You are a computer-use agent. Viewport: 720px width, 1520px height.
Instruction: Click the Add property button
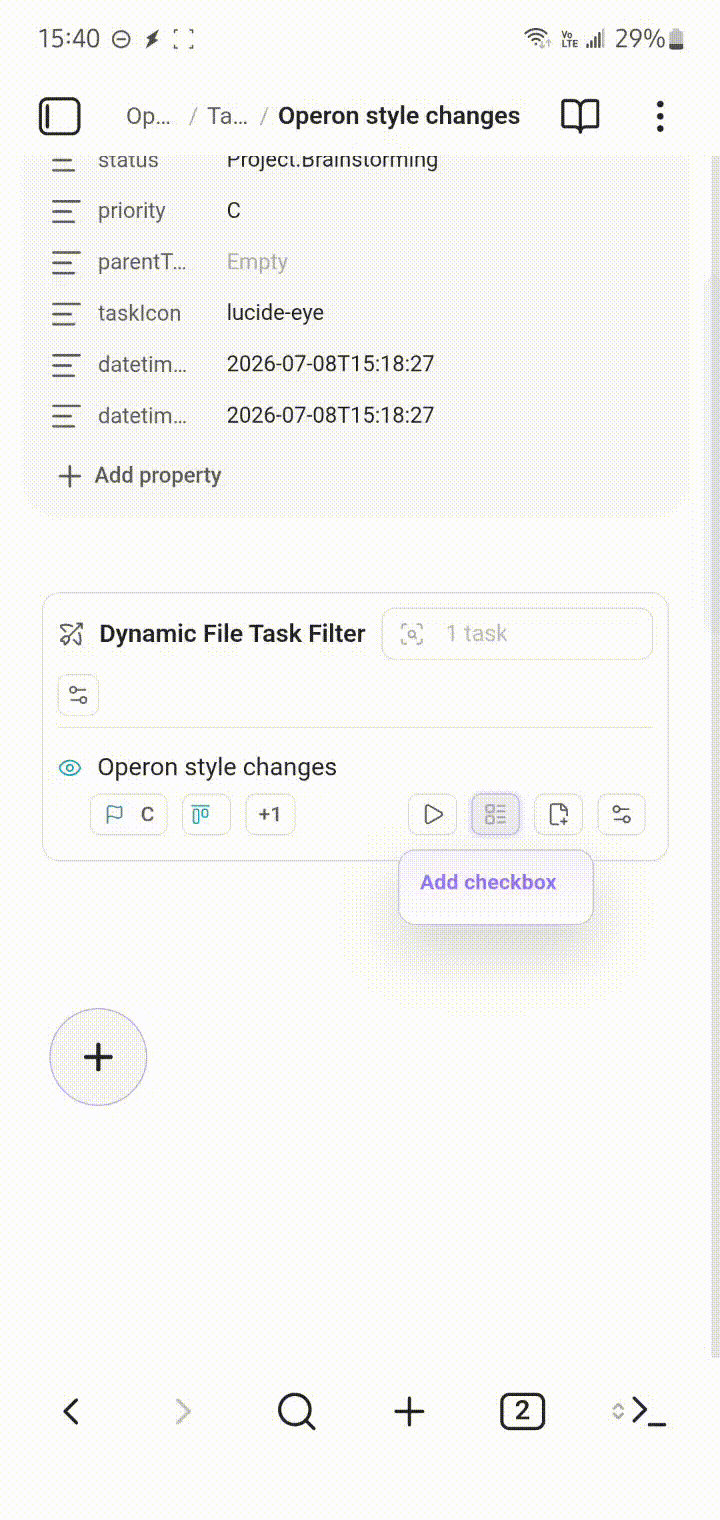tap(140, 476)
